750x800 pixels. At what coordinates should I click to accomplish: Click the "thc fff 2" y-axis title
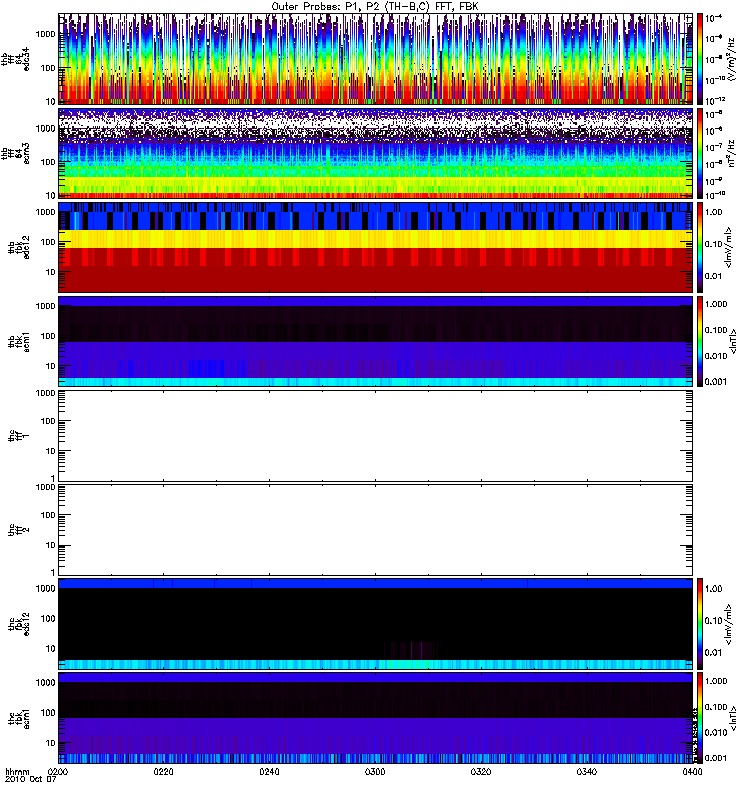pyautogui.click(x=19, y=530)
